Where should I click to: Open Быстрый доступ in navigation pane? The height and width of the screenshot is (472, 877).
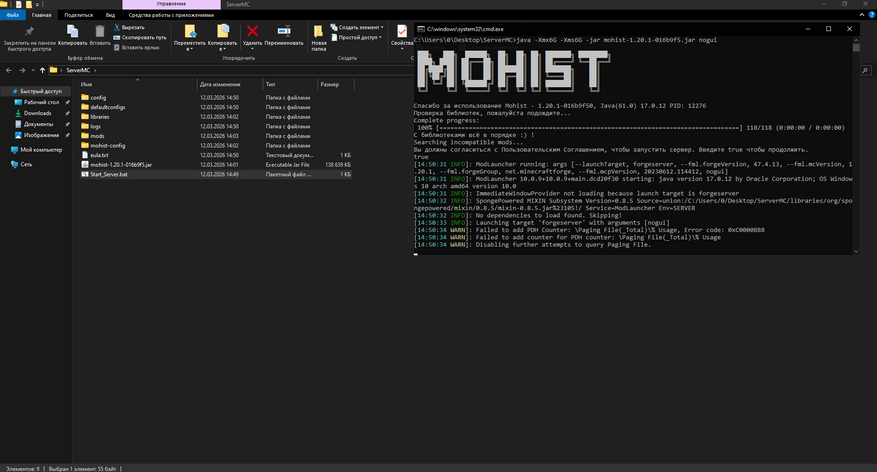pyautogui.click(x=37, y=91)
